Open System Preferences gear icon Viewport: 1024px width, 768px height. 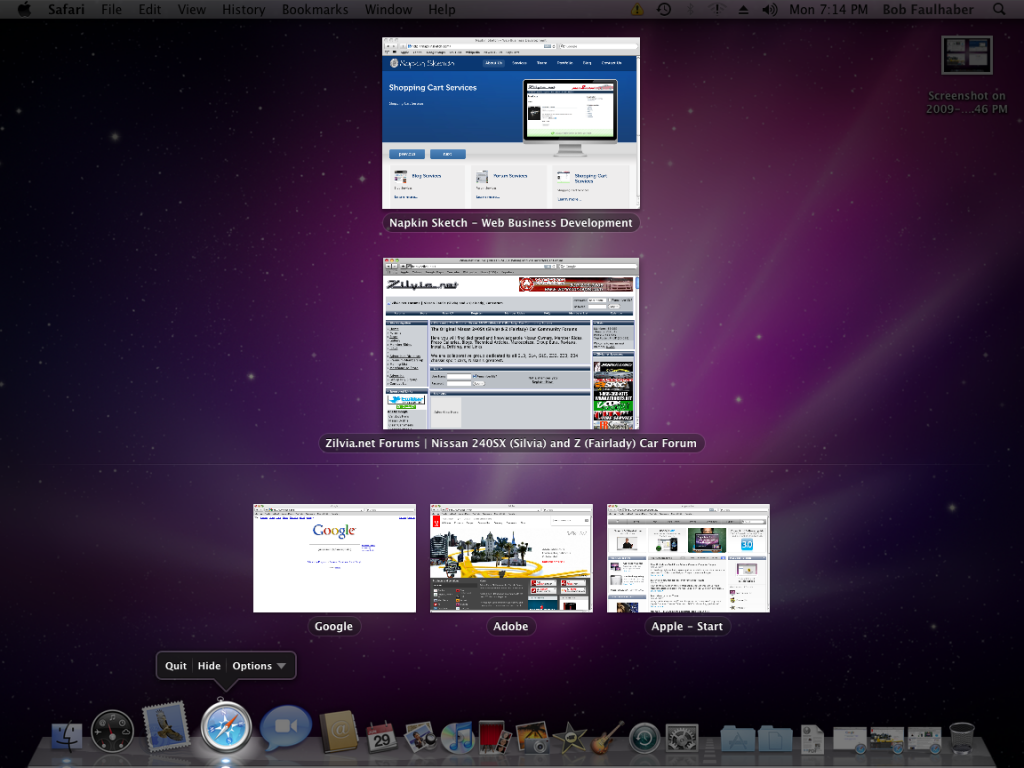682,738
